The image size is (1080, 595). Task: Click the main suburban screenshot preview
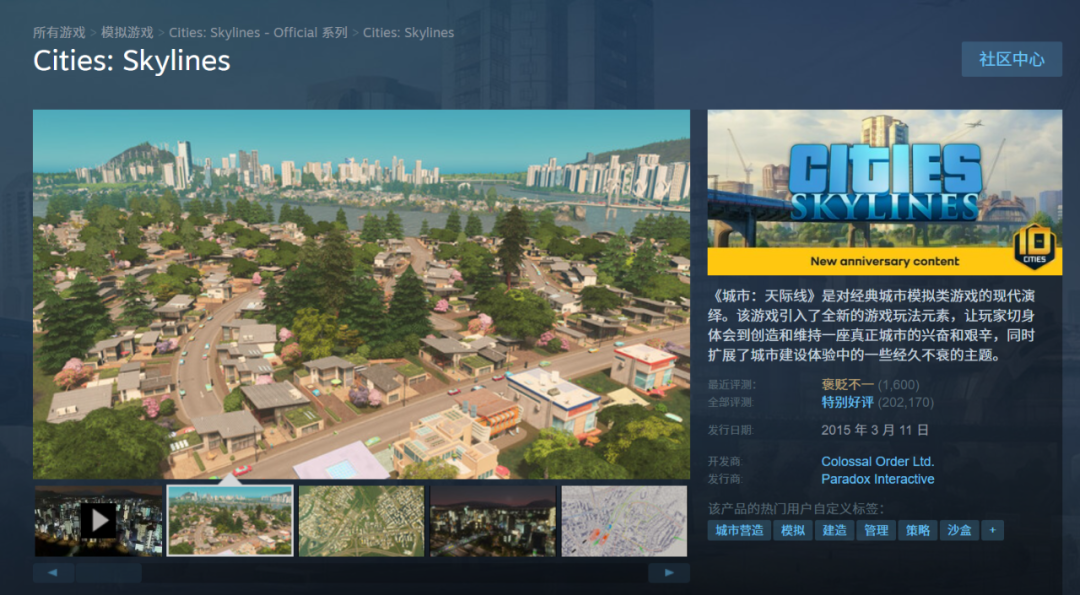(362, 294)
